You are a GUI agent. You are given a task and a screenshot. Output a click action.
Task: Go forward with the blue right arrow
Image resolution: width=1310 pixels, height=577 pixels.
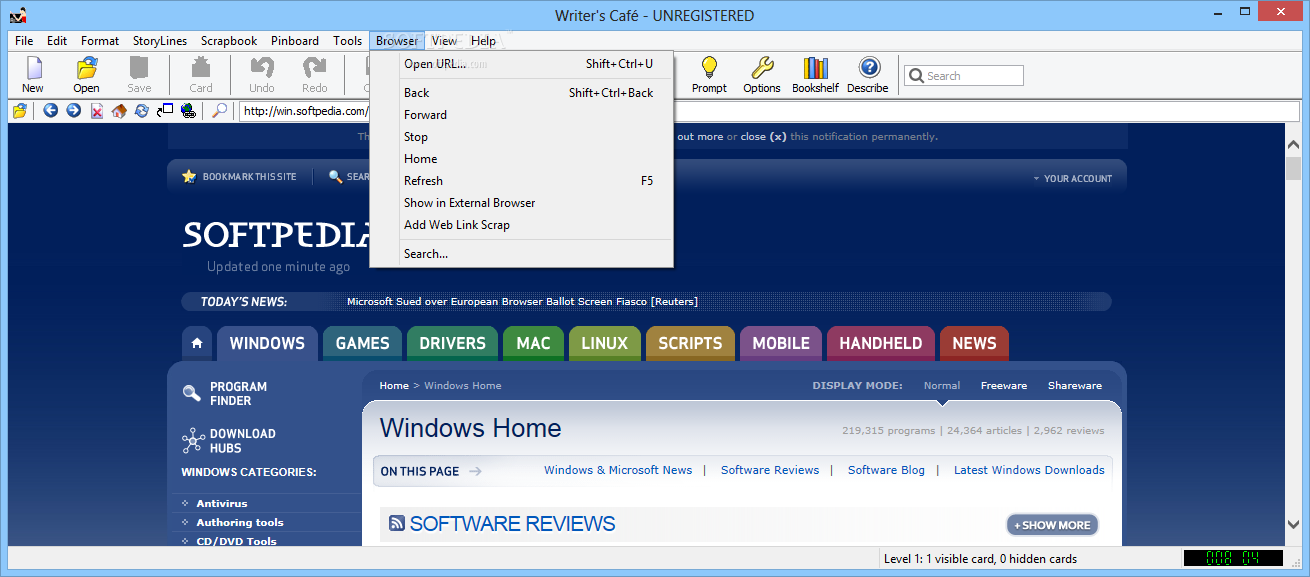tap(74, 111)
